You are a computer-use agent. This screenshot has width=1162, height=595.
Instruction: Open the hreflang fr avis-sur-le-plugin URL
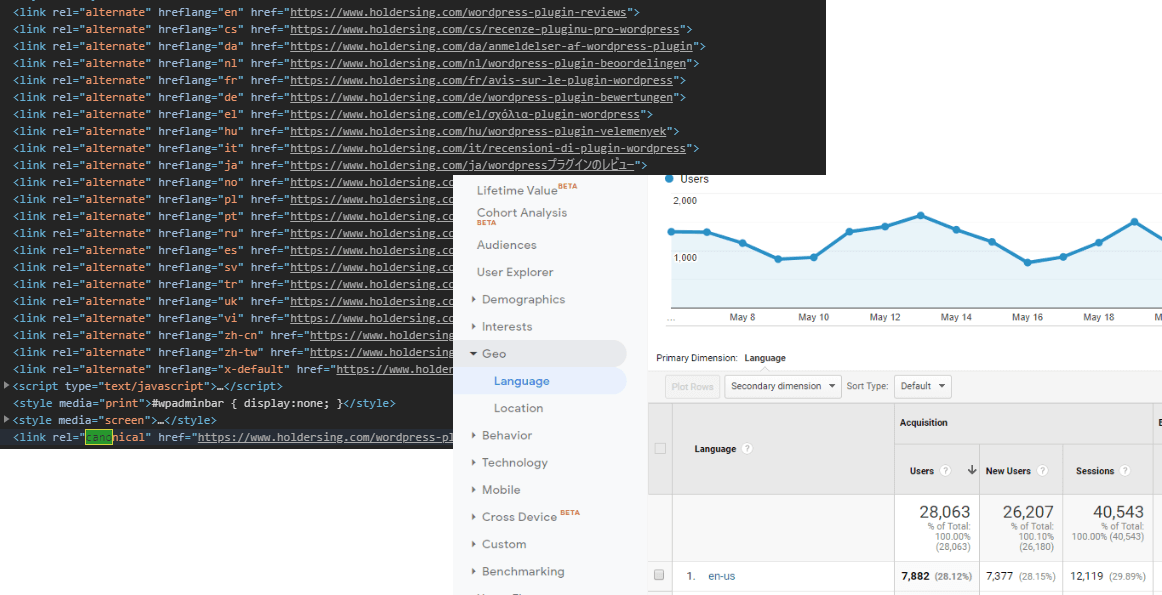pyautogui.click(x=482, y=80)
